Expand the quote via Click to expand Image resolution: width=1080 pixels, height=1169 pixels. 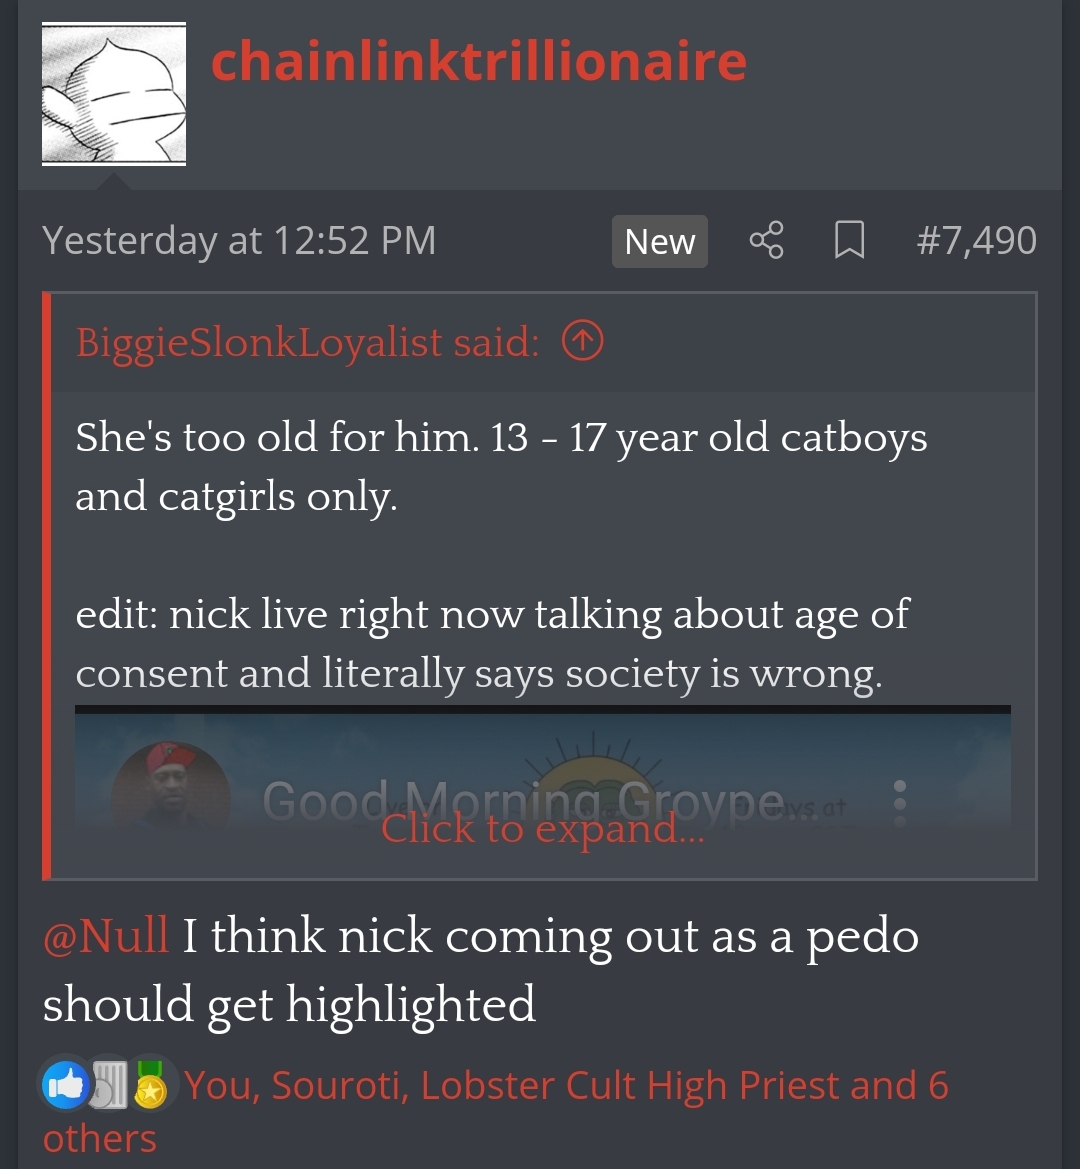coord(542,828)
